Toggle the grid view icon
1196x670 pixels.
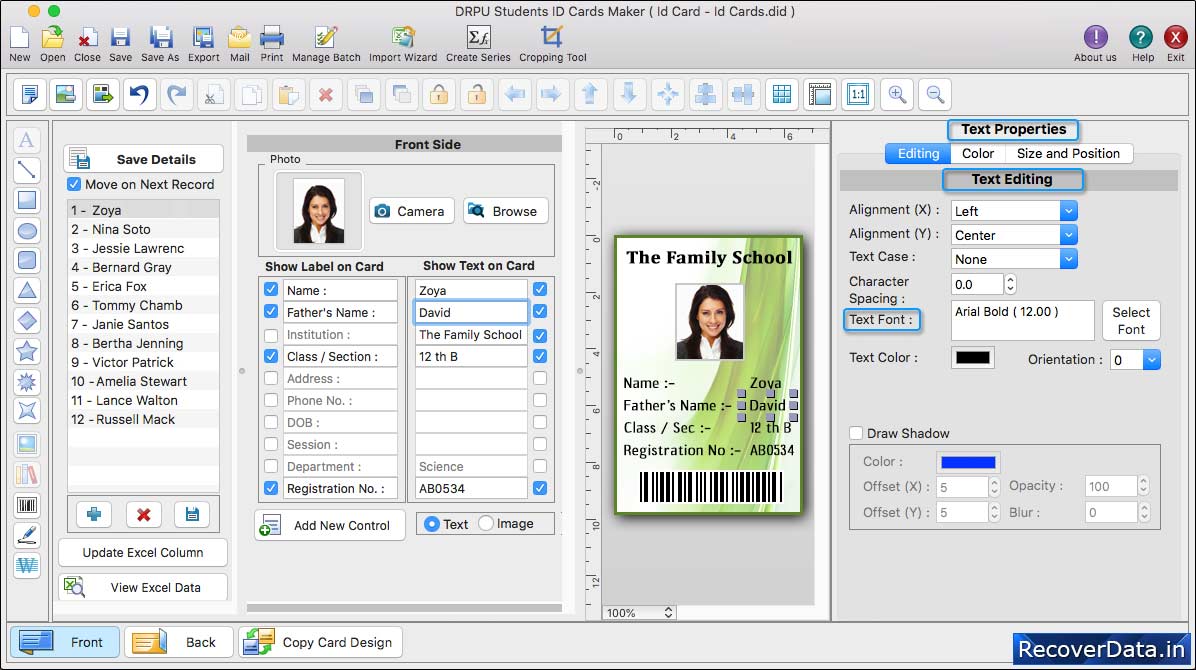pyautogui.click(x=782, y=95)
